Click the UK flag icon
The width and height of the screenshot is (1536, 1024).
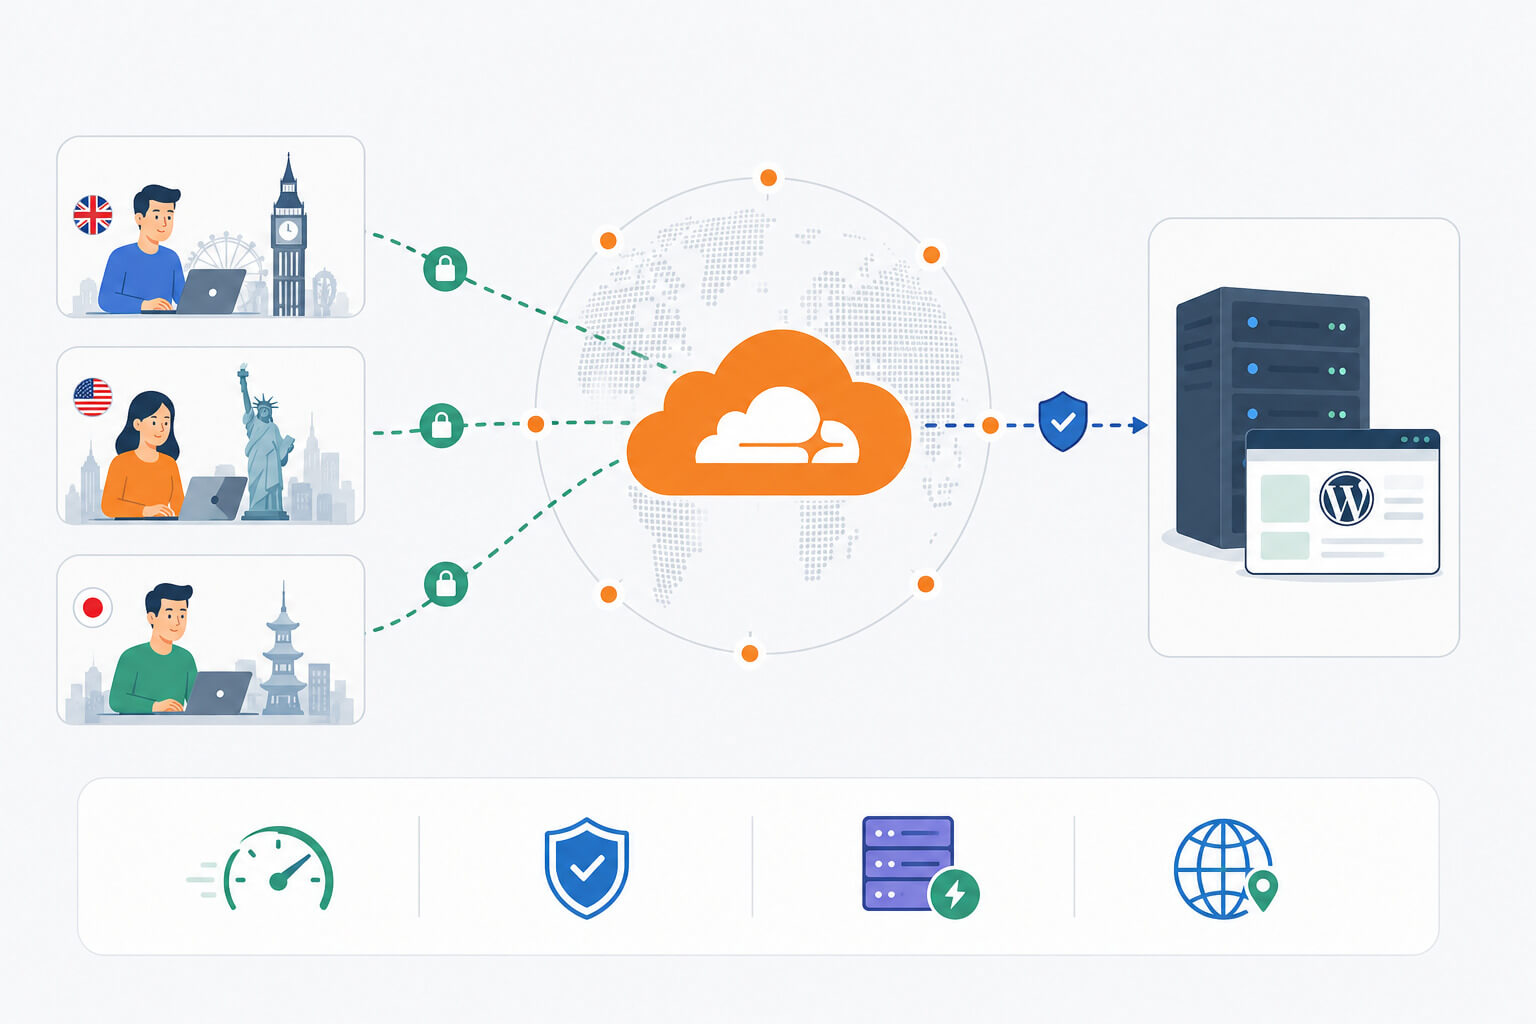pyautogui.click(x=93, y=215)
